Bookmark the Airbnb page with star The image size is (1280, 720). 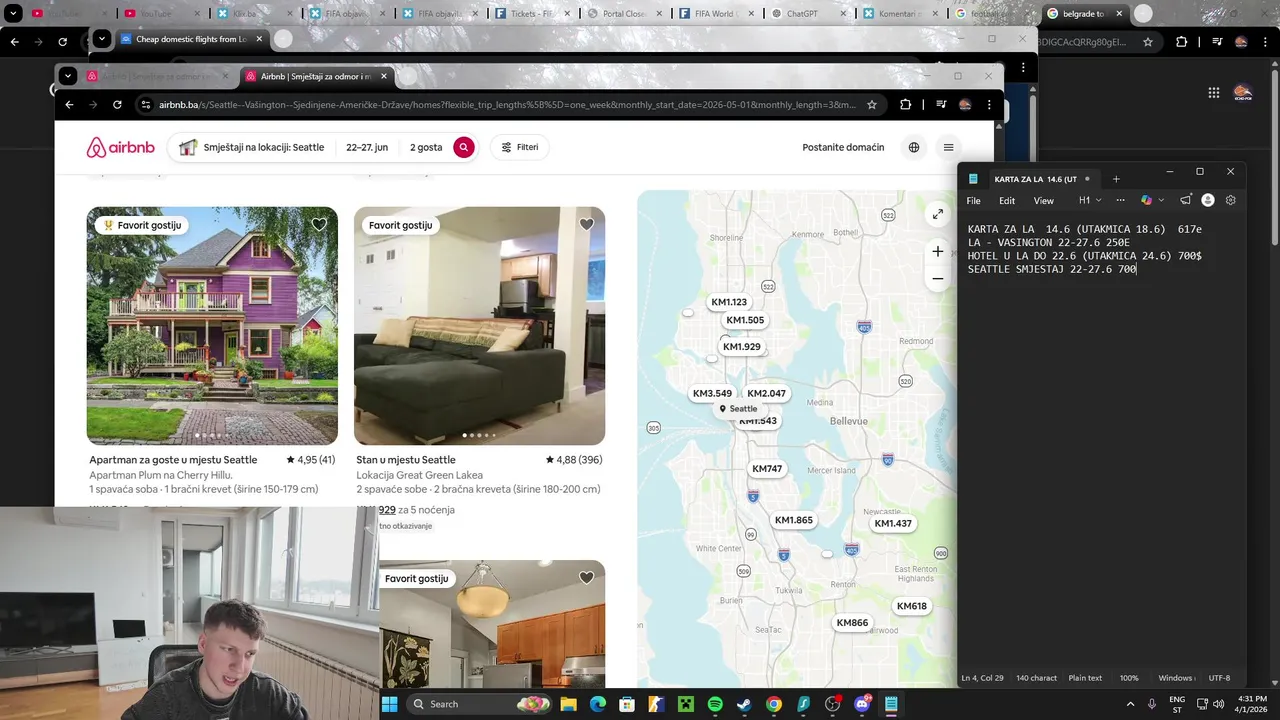coord(872,104)
